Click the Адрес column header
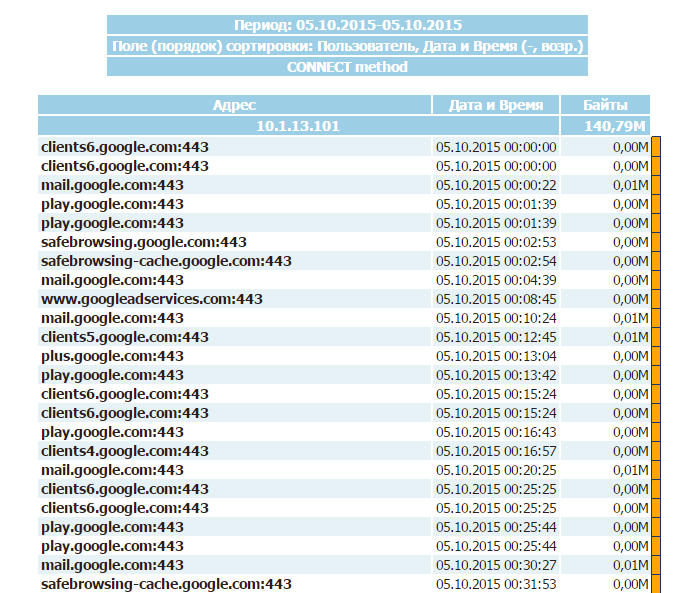This screenshot has width=684, height=593. point(234,105)
